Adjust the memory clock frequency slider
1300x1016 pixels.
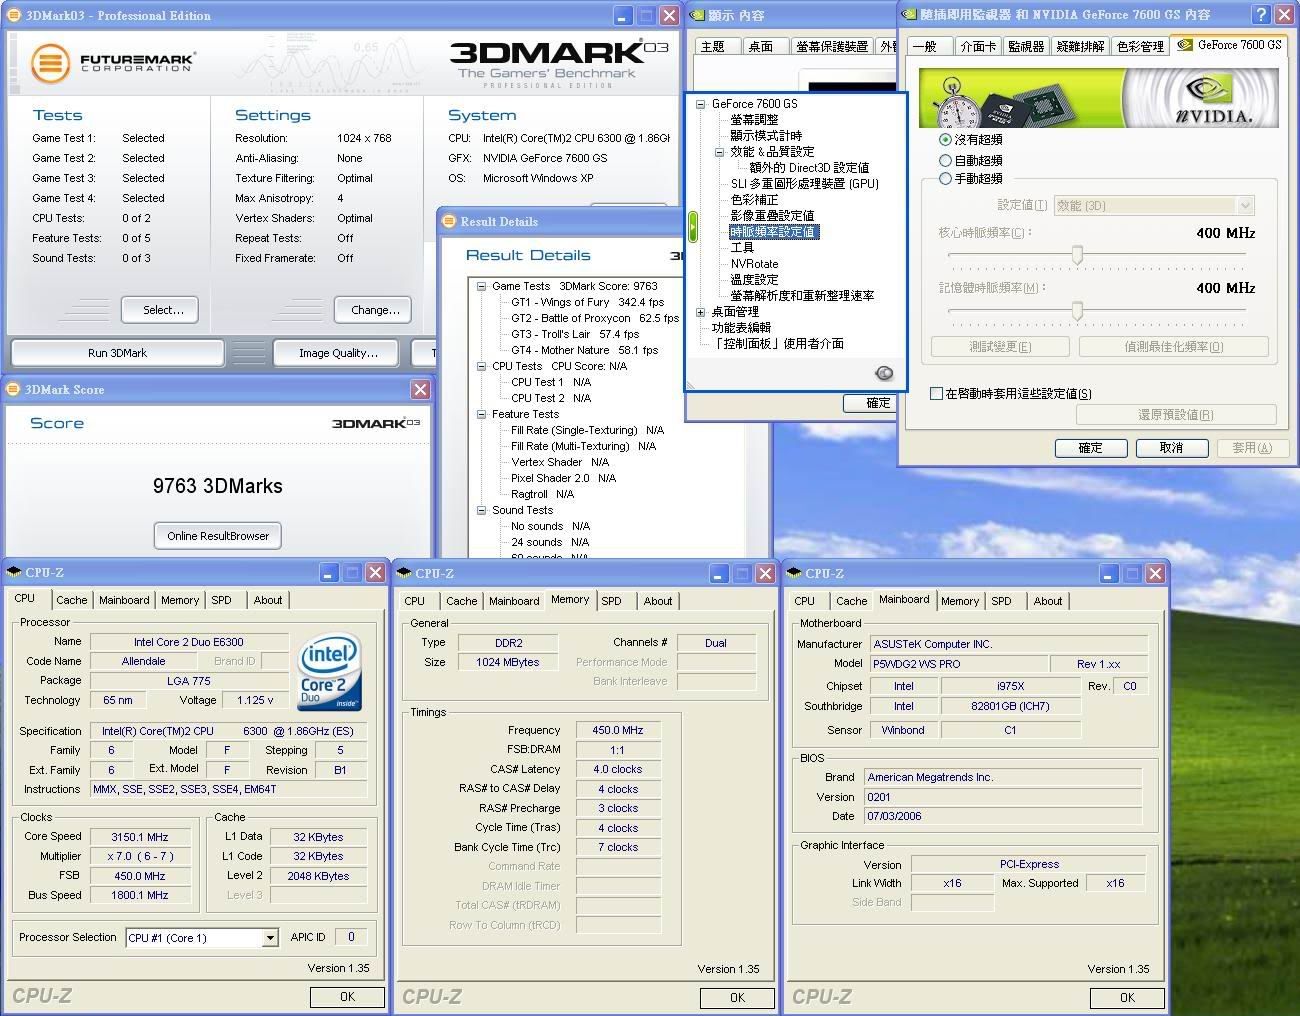pos(1077,311)
